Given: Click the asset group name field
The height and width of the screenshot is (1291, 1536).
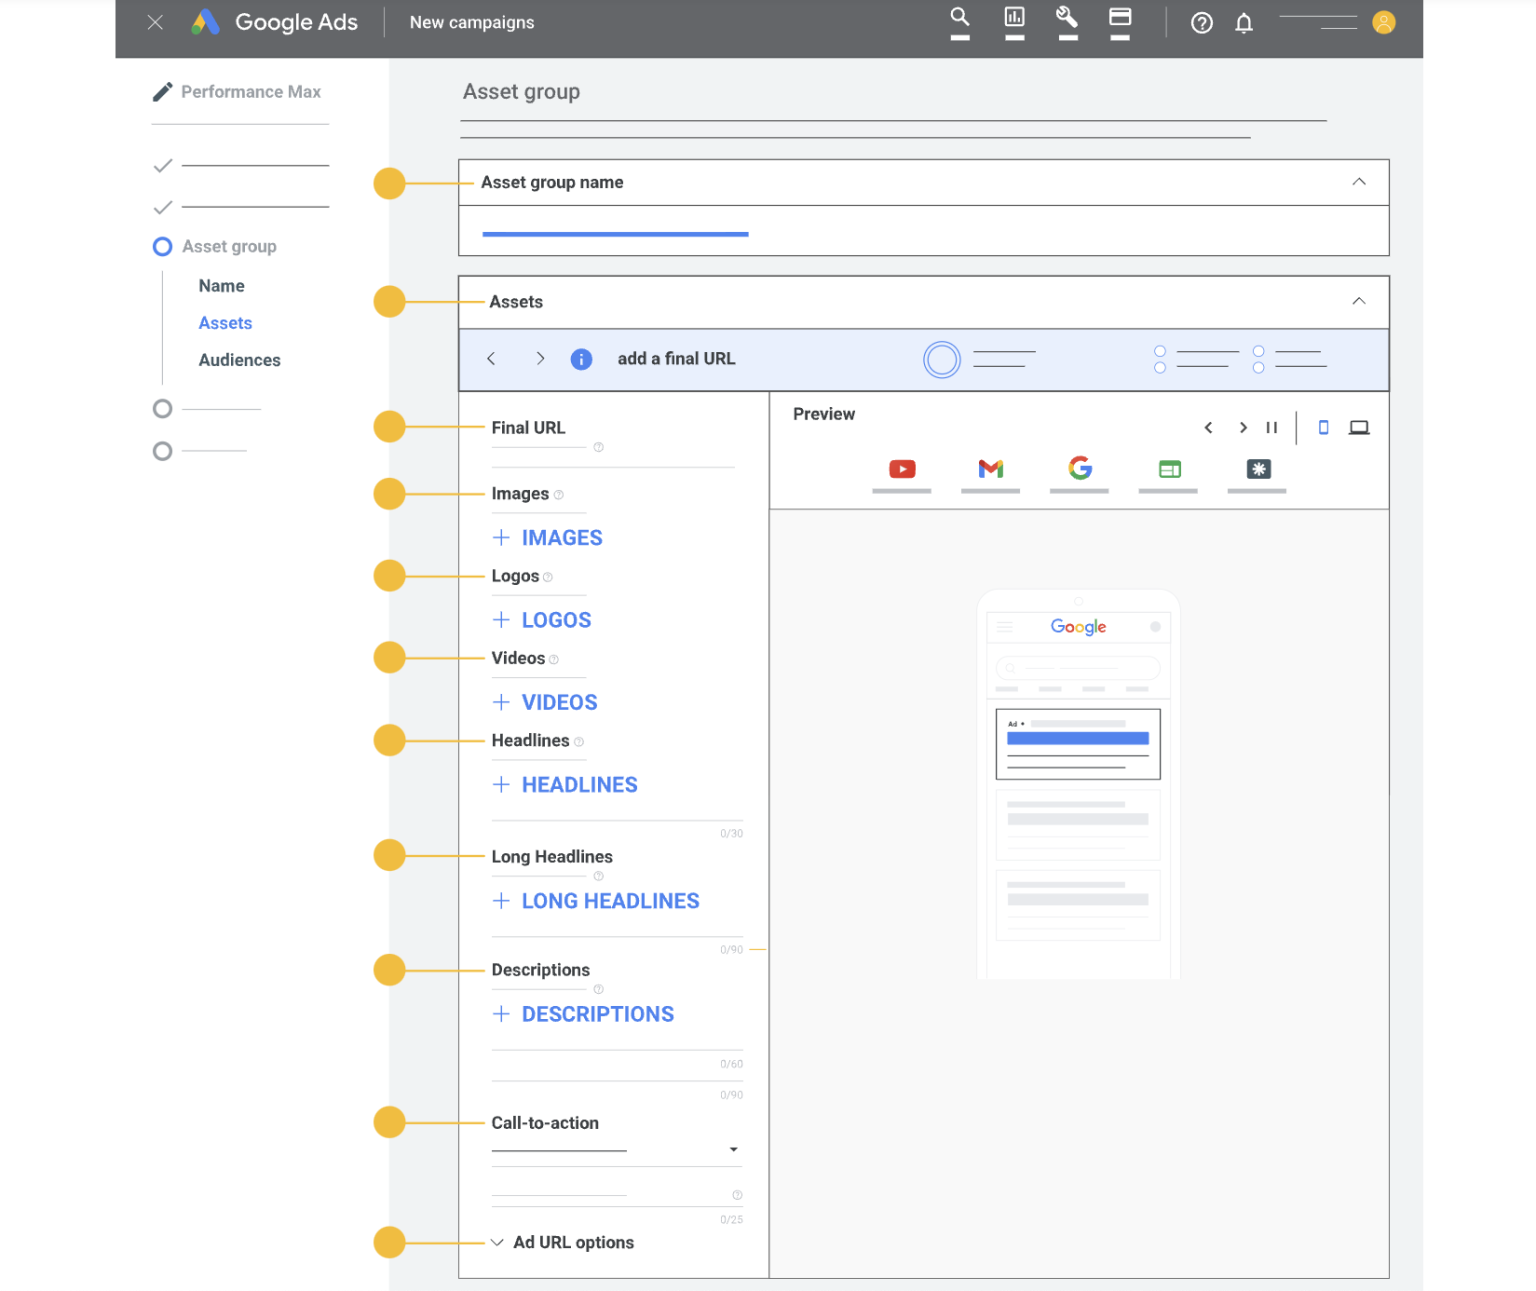Looking at the screenshot, I should point(615,232).
